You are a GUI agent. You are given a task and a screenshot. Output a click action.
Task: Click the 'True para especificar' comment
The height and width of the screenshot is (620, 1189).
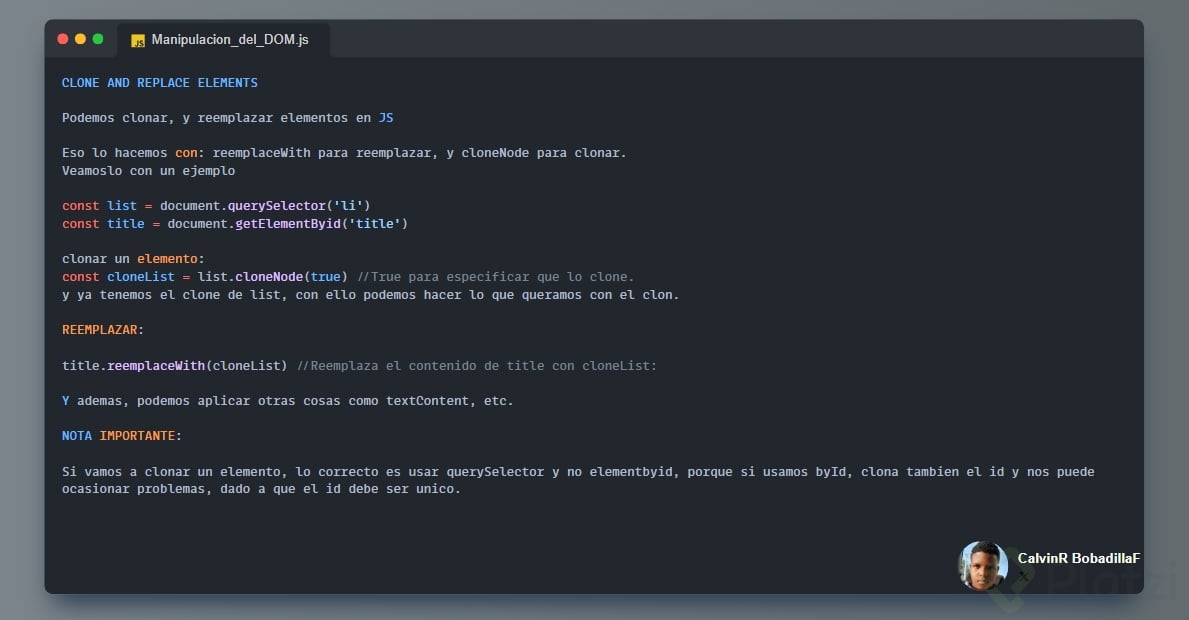pyautogui.click(x=496, y=277)
